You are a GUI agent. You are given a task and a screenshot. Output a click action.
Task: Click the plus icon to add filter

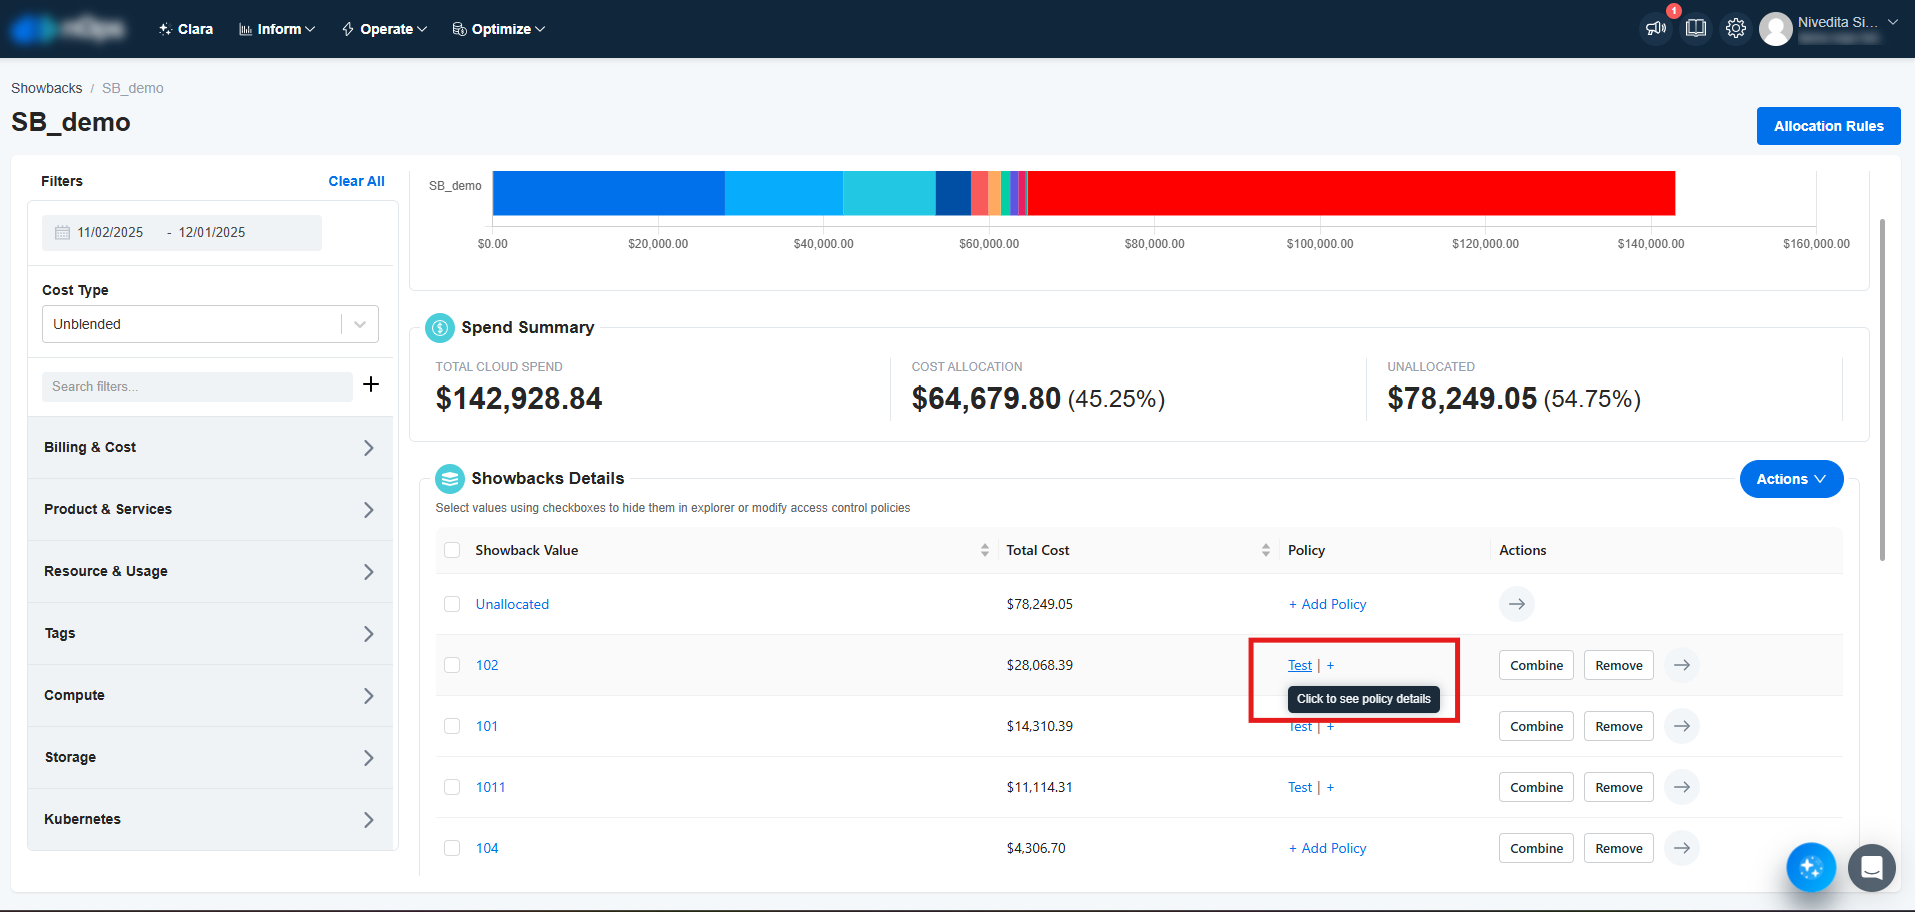pos(371,385)
